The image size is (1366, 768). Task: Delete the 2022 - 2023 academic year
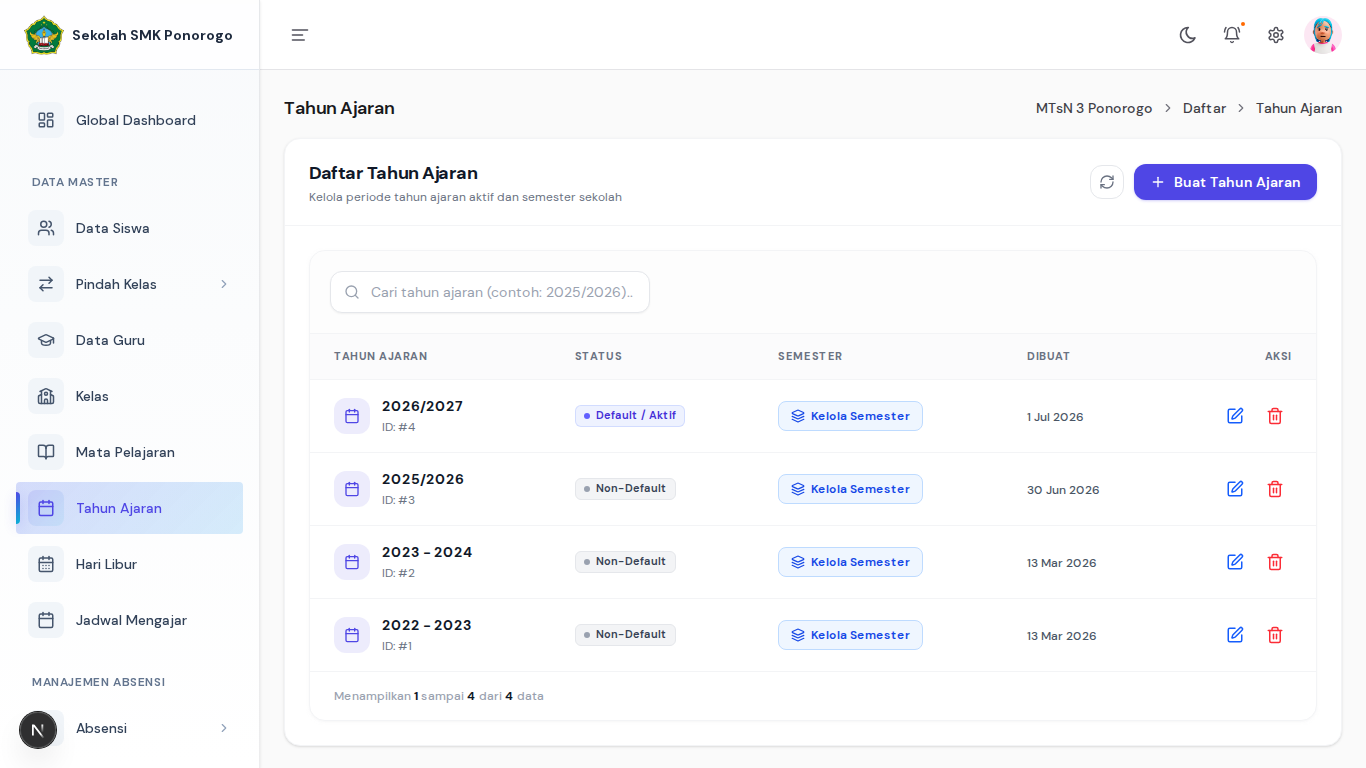coord(1275,635)
